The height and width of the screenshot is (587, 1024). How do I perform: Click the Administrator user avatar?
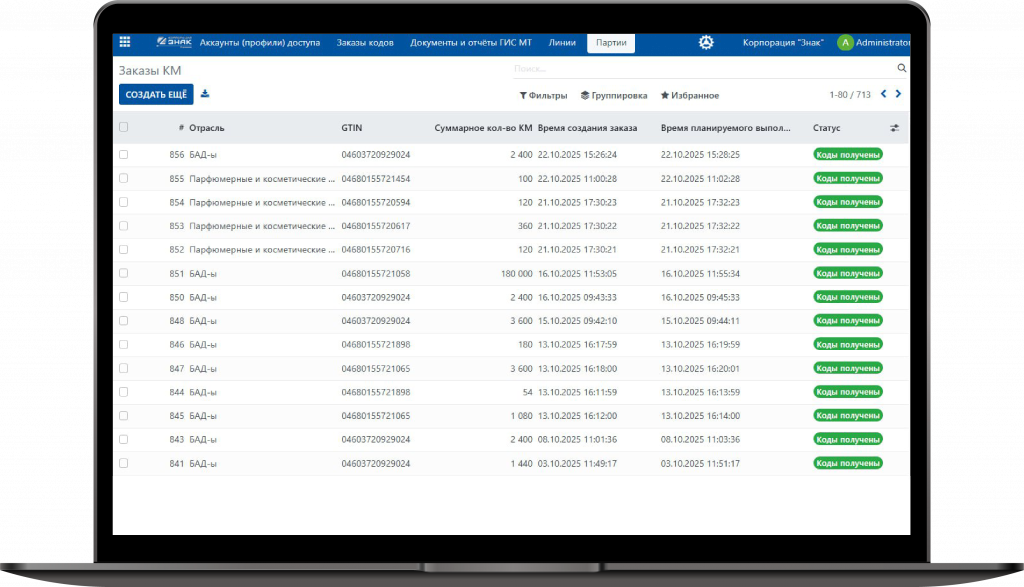[x=845, y=43]
